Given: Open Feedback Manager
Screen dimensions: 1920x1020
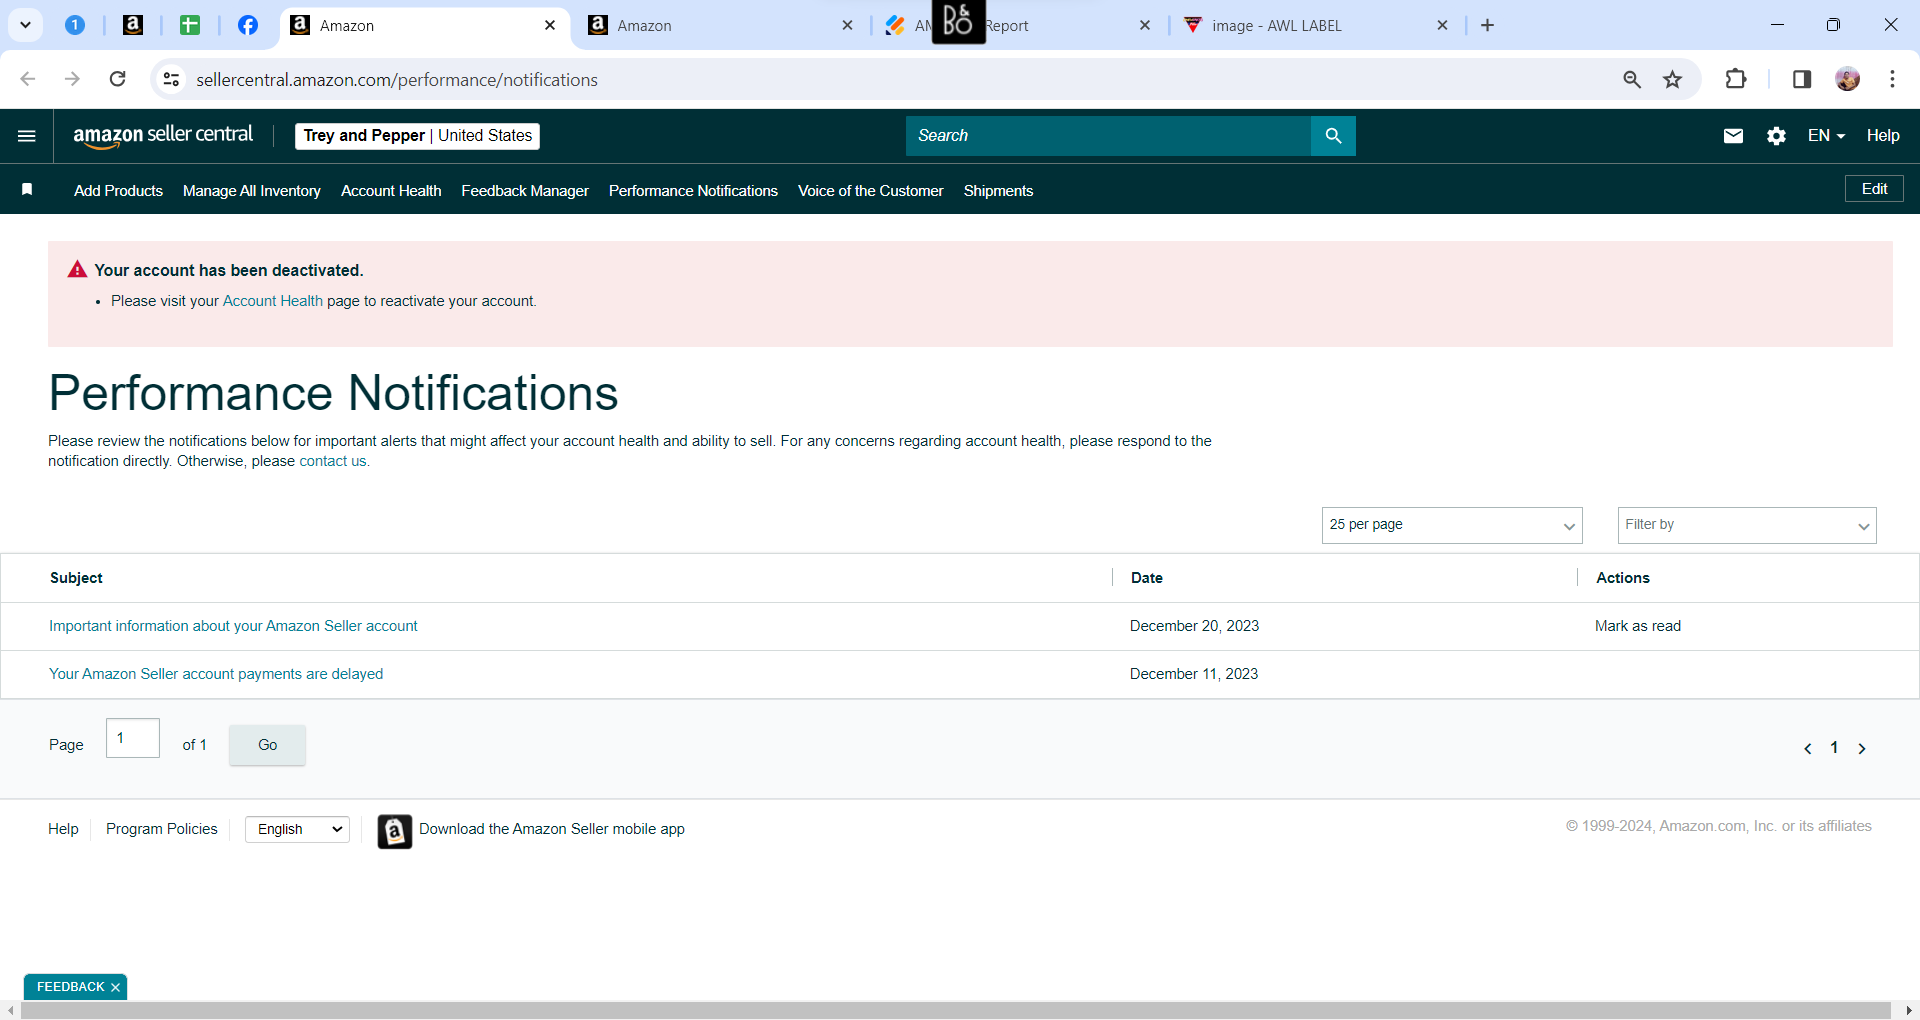Looking at the screenshot, I should coord(525,191).
